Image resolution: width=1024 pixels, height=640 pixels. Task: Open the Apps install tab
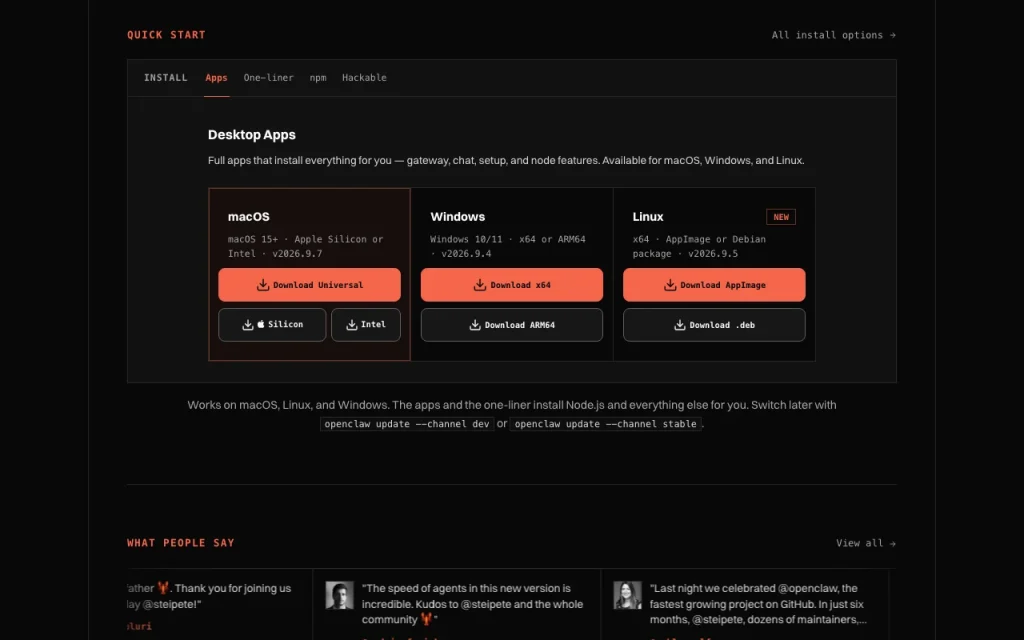click(x=216, y=78)
